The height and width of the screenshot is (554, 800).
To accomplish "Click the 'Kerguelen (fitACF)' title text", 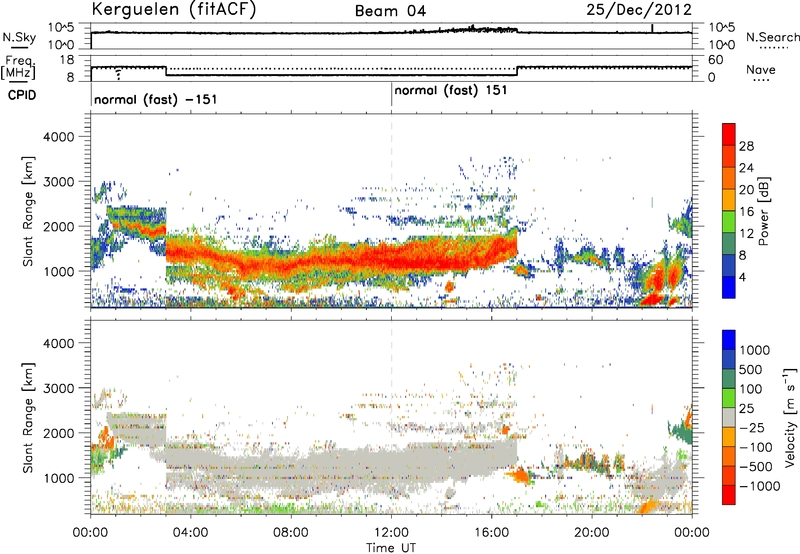I will pos(173,10).
